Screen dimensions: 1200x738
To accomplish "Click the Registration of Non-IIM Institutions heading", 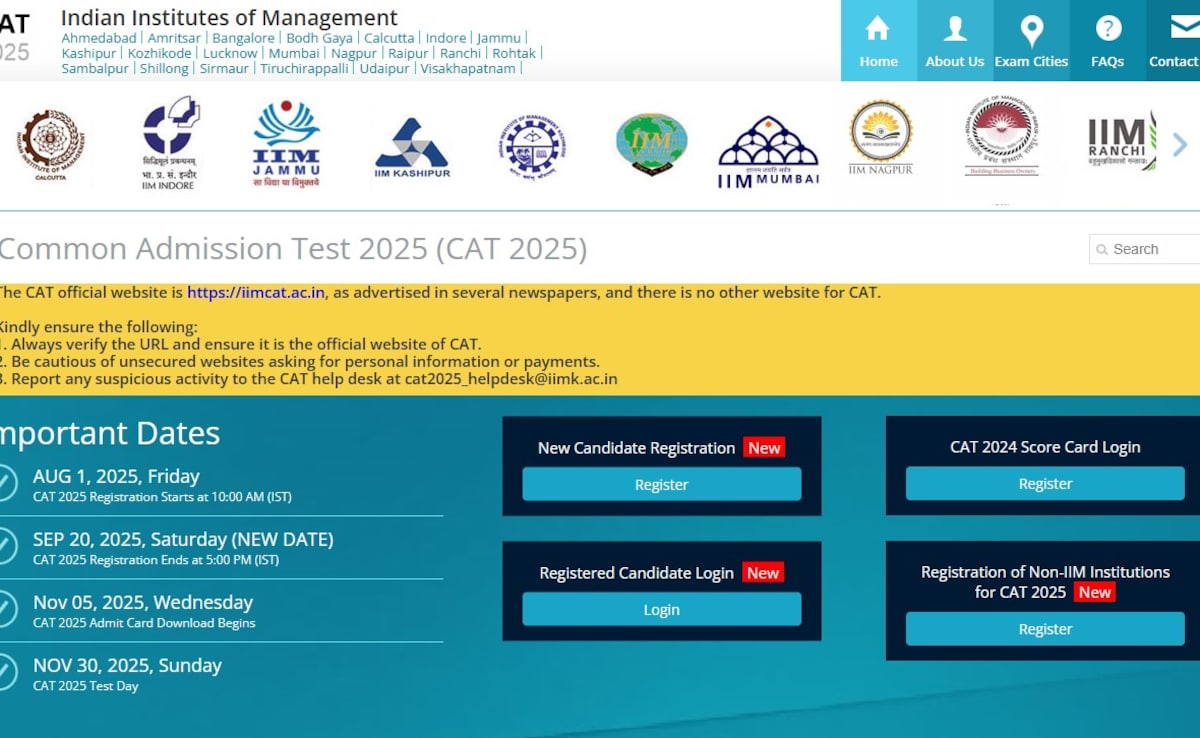I will click(x=1045, y=582).
